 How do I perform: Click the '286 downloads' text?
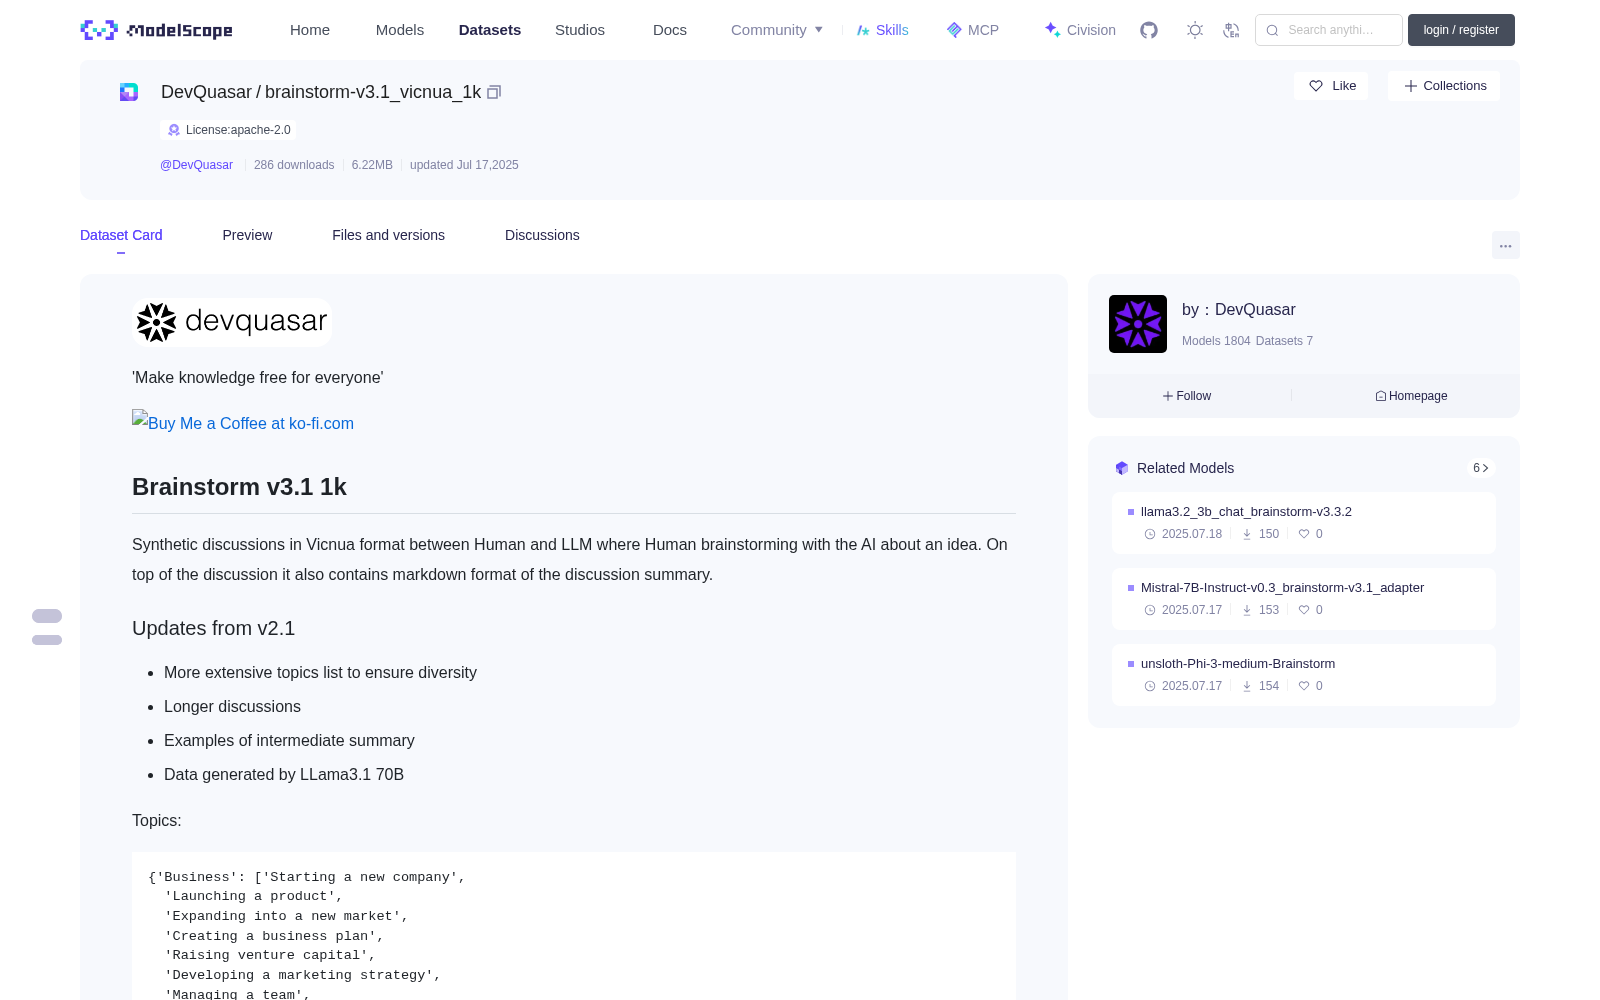coord(294,165)
